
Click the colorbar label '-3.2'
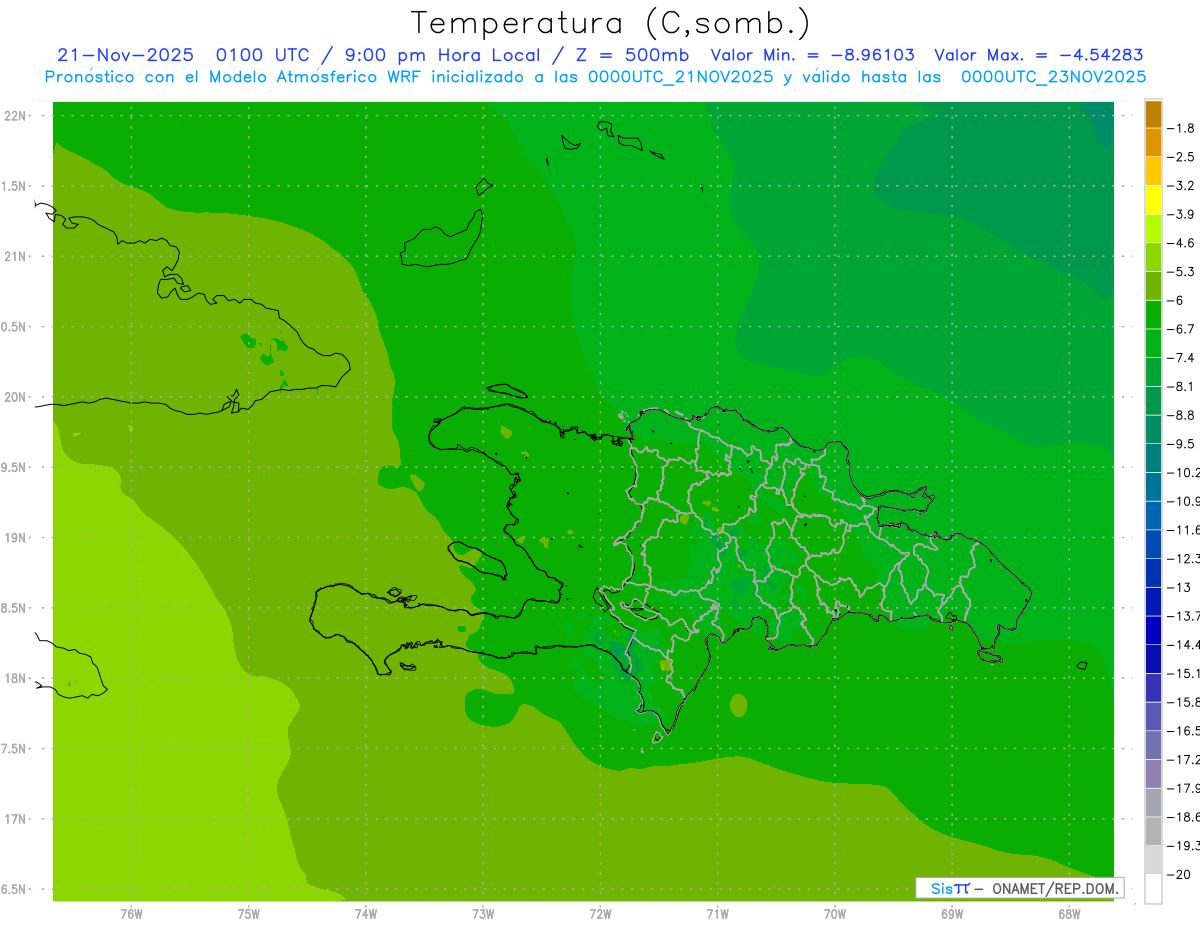1181,186
